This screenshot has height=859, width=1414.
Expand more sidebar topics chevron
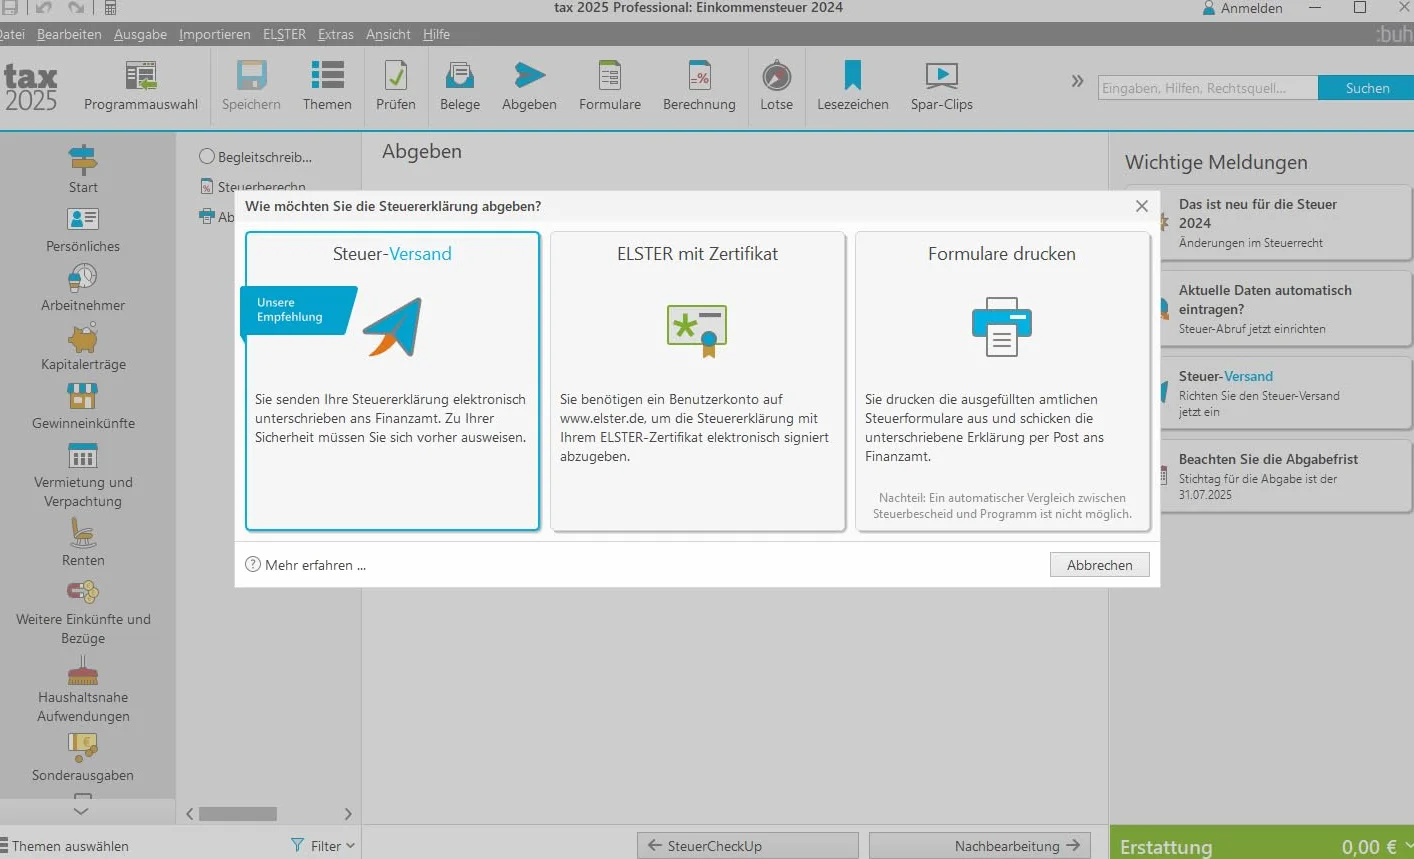(x=82, y=811)
